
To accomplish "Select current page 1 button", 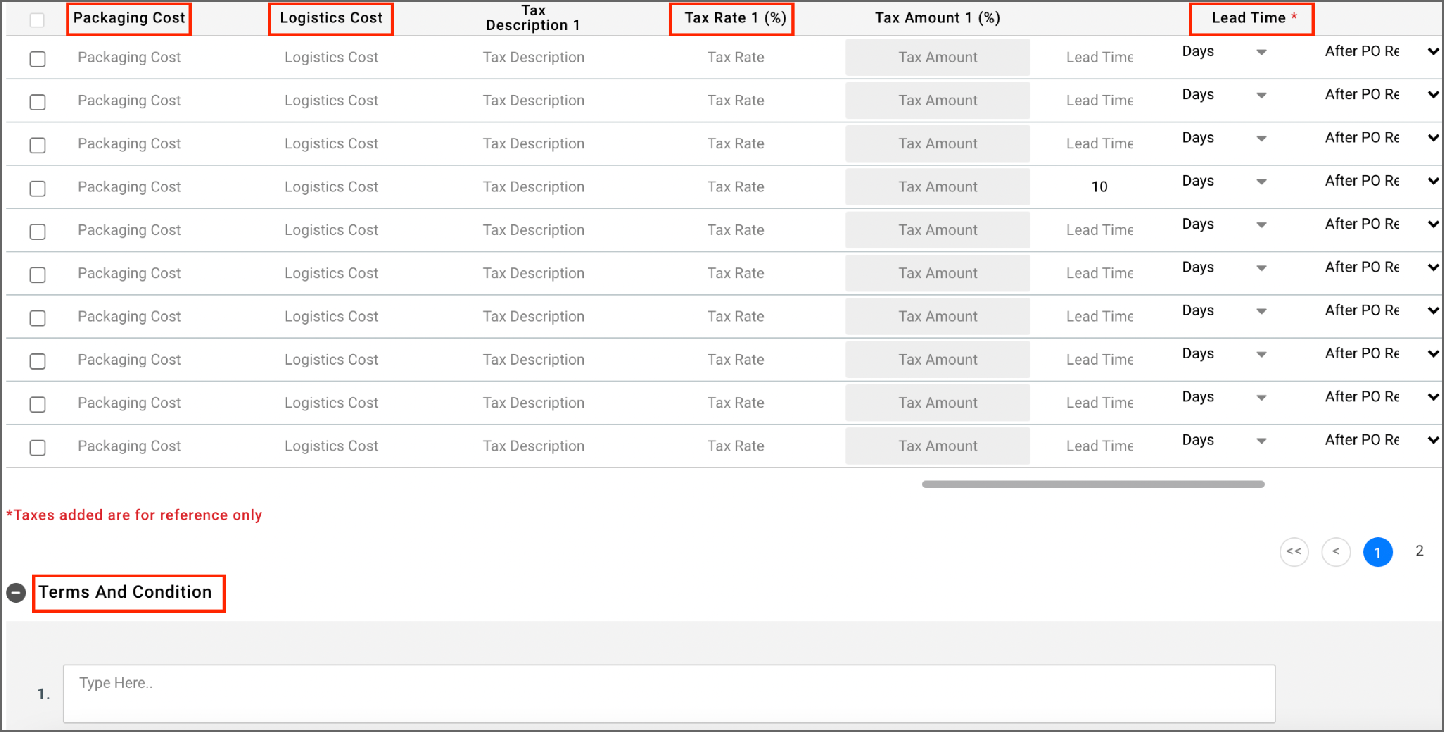I will tap(1378, 552).
